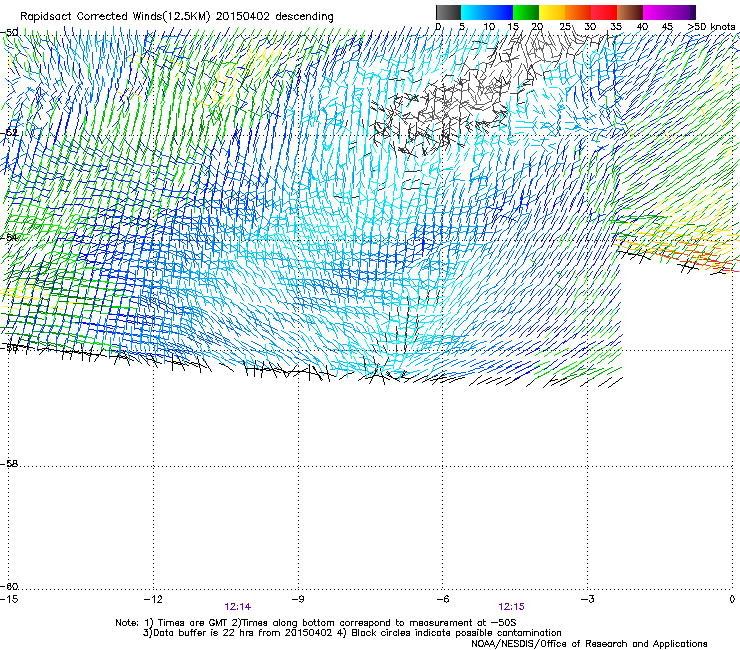Click the '0' longitude axis label

732,599
